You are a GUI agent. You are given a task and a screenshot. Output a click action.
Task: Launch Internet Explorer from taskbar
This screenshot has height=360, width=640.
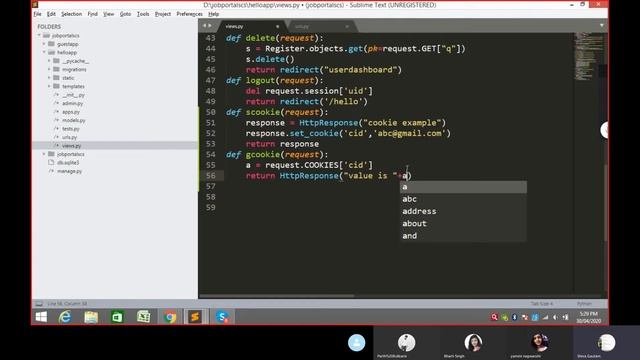point(65,317)
